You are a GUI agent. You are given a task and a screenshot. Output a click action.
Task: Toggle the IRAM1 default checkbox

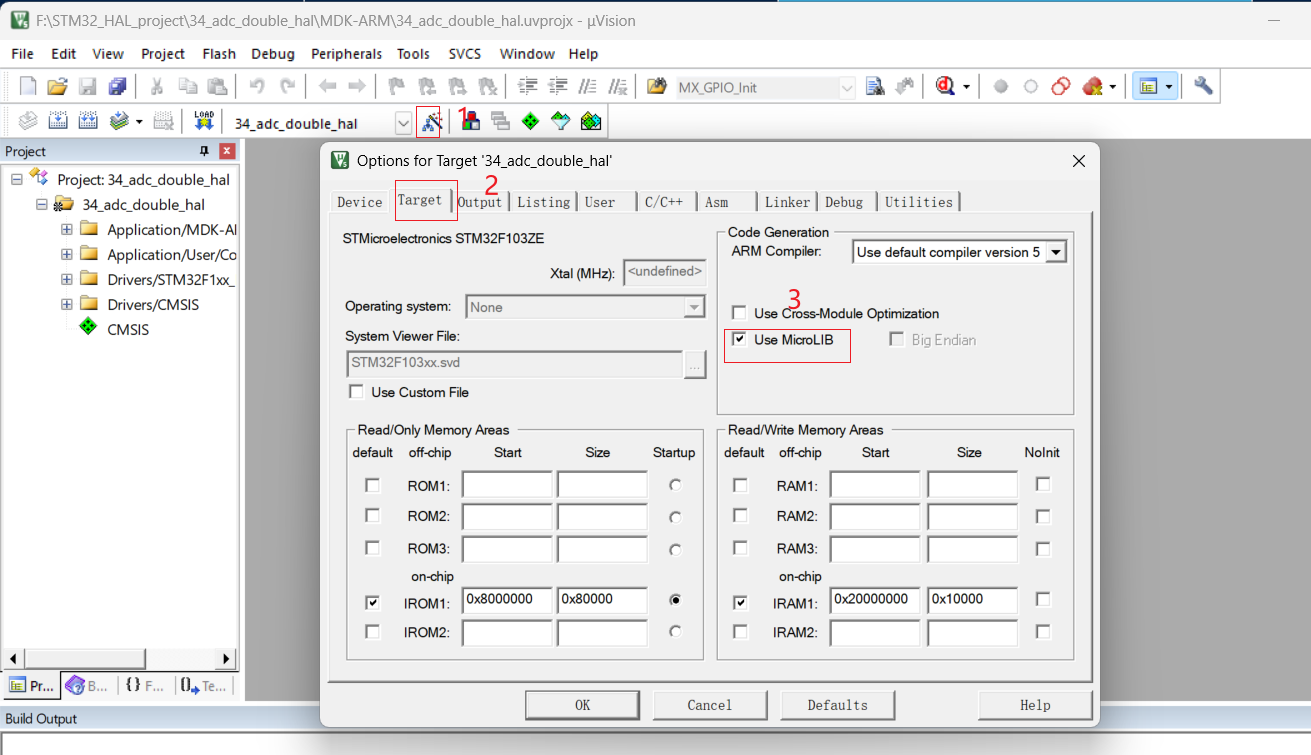pyautogui.click(x=740, y=602)
